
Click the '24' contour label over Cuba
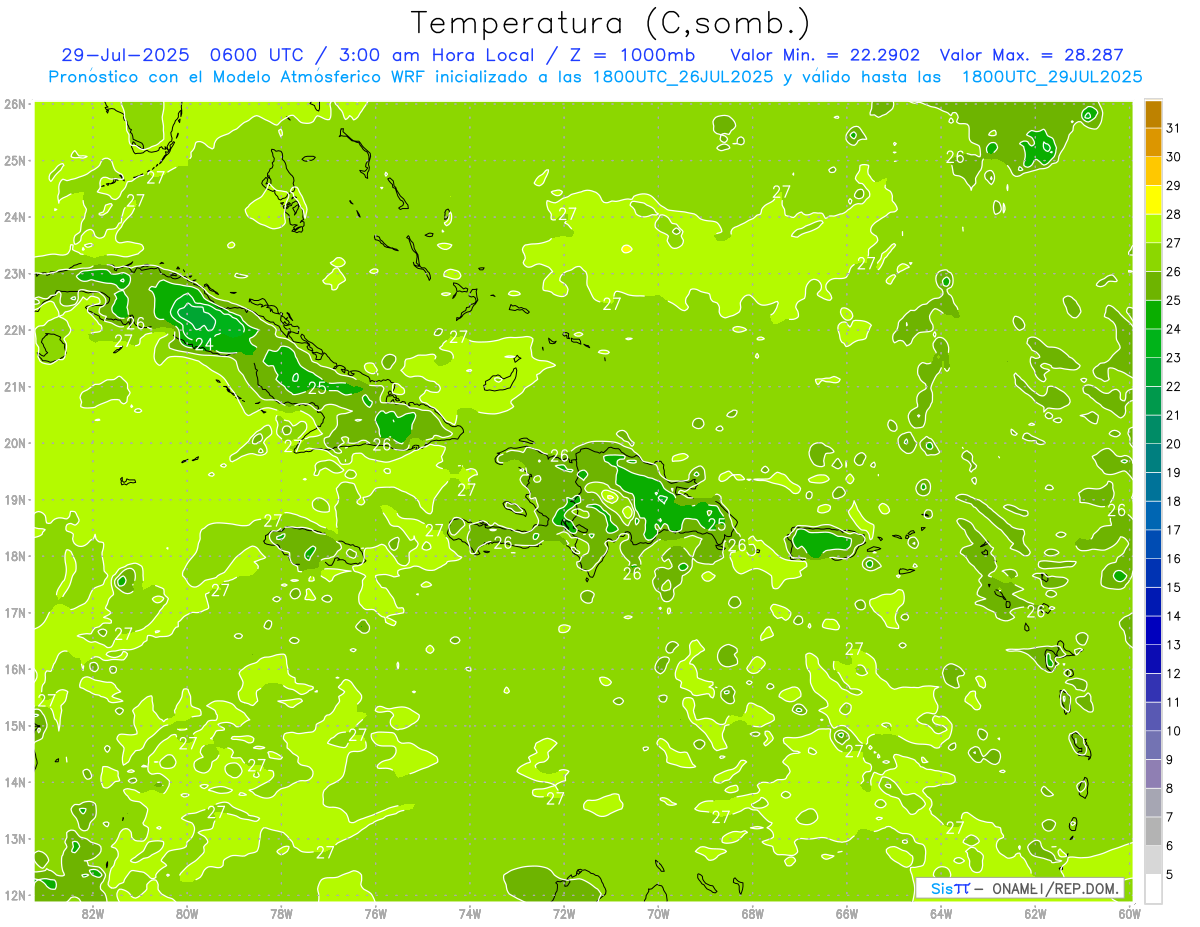204,344
